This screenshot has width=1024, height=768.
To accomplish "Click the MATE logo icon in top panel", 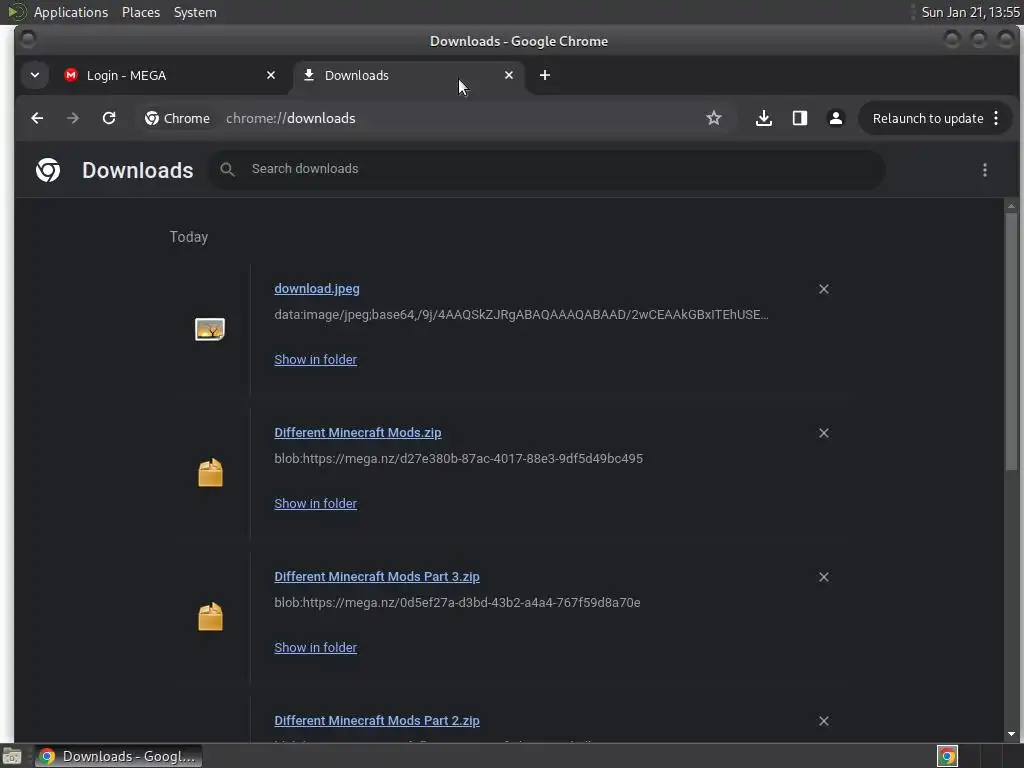I will click(16, 12).
